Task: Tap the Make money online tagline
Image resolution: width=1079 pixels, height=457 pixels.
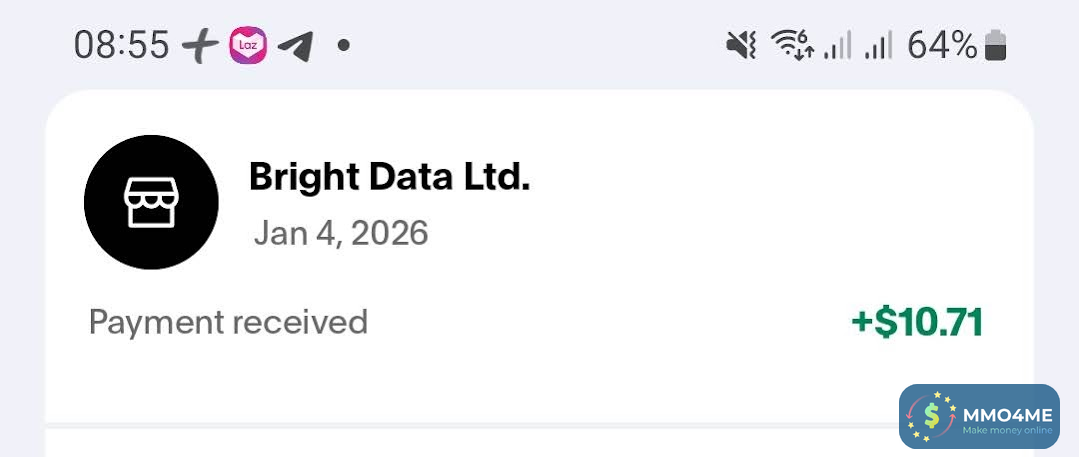Action: tap(1007, 431)
